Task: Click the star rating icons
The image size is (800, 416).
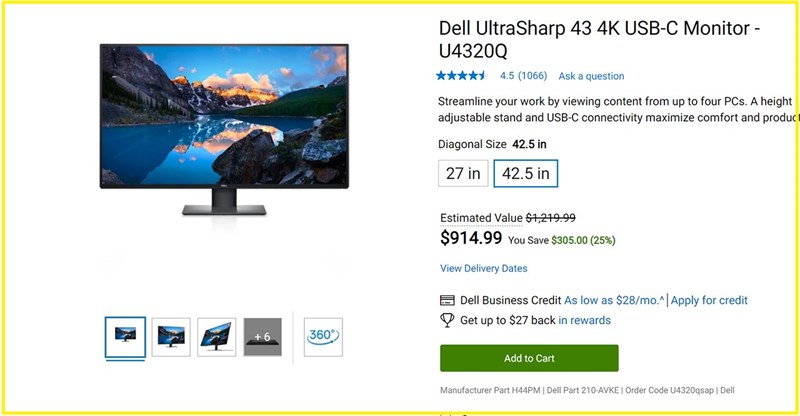Action: [x=462, y=76]
